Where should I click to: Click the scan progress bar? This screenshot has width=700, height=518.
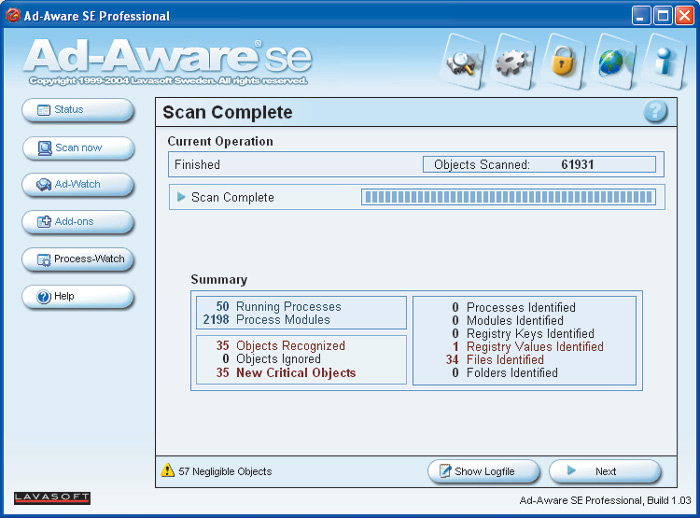(508, 197)
